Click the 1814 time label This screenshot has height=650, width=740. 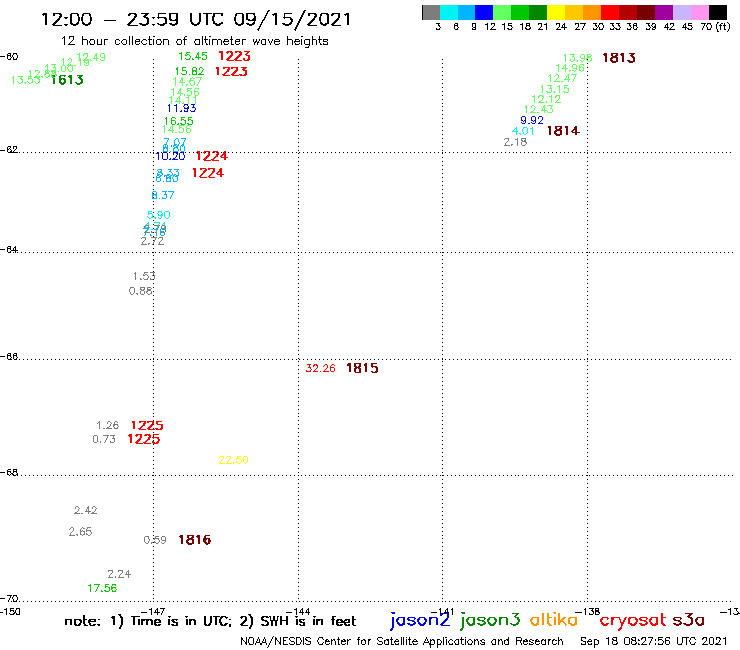[563, 131]
